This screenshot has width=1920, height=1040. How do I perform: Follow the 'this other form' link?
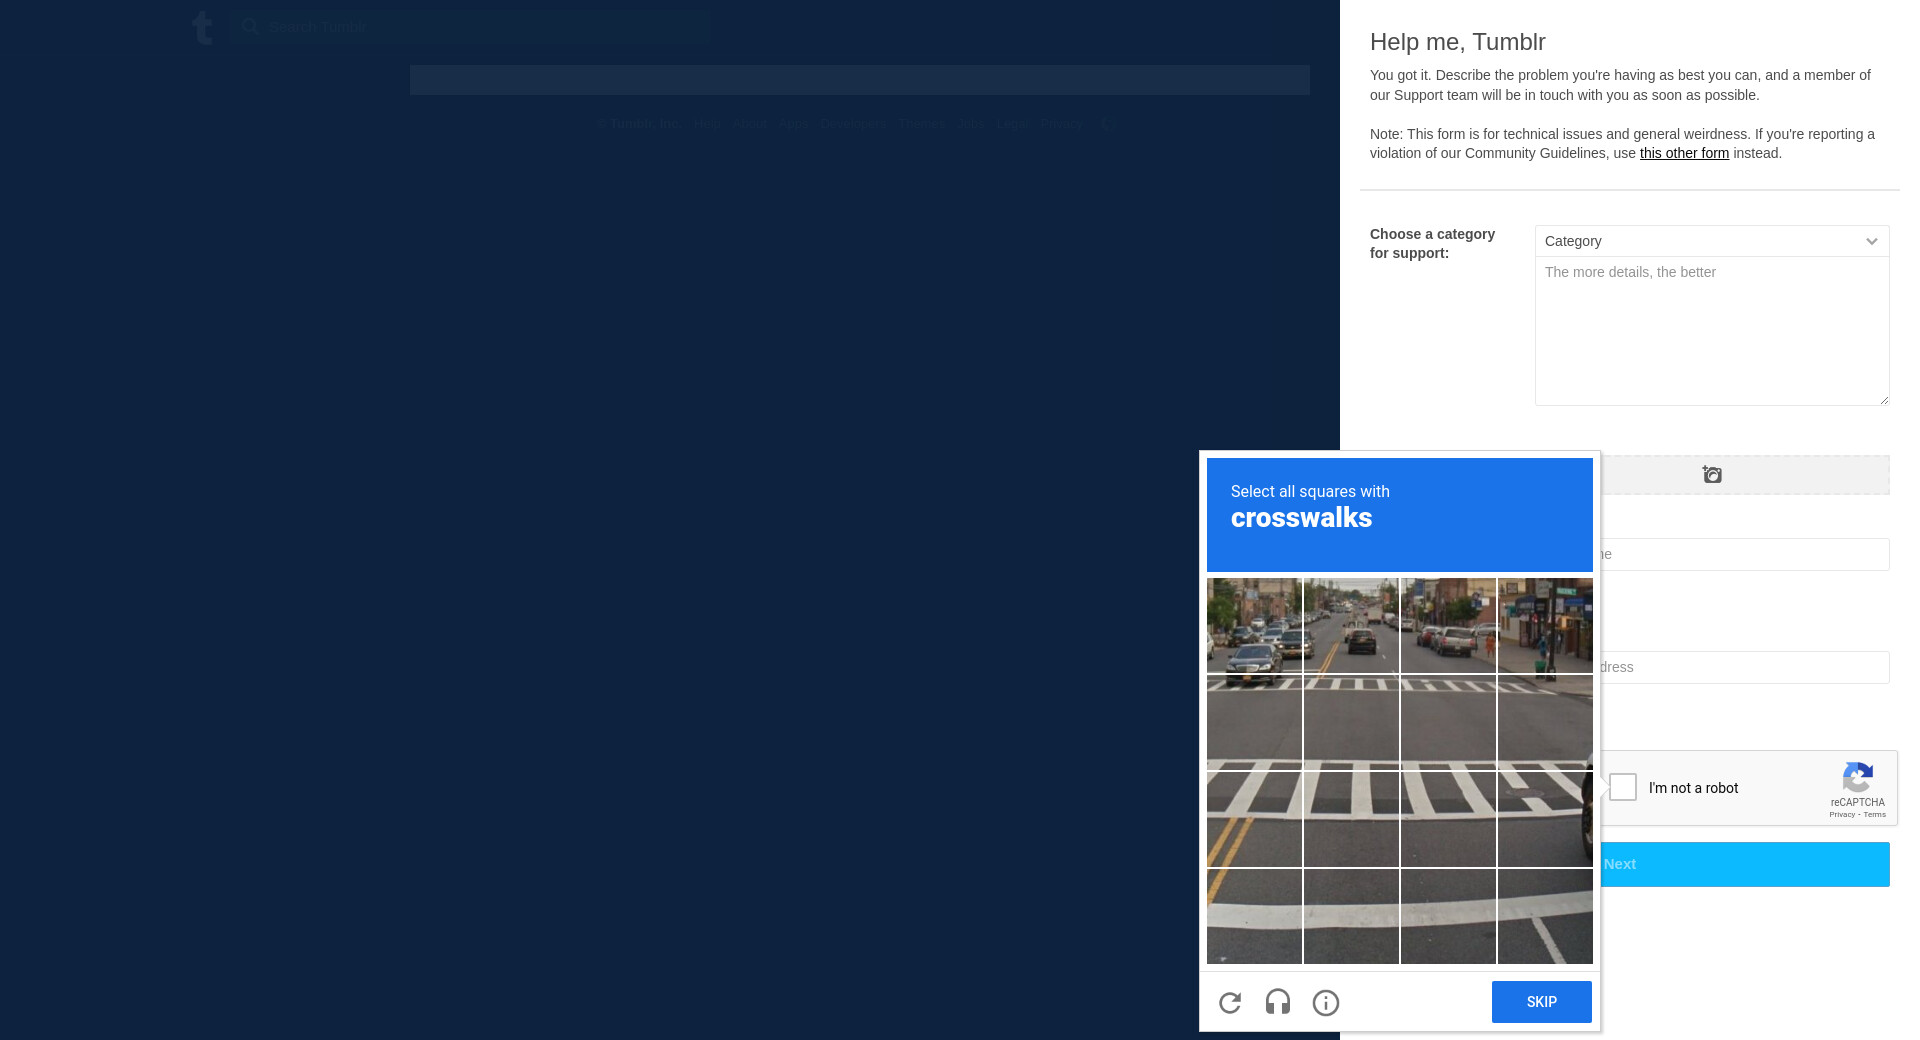pyautogui.click(x=1684, y=153)
